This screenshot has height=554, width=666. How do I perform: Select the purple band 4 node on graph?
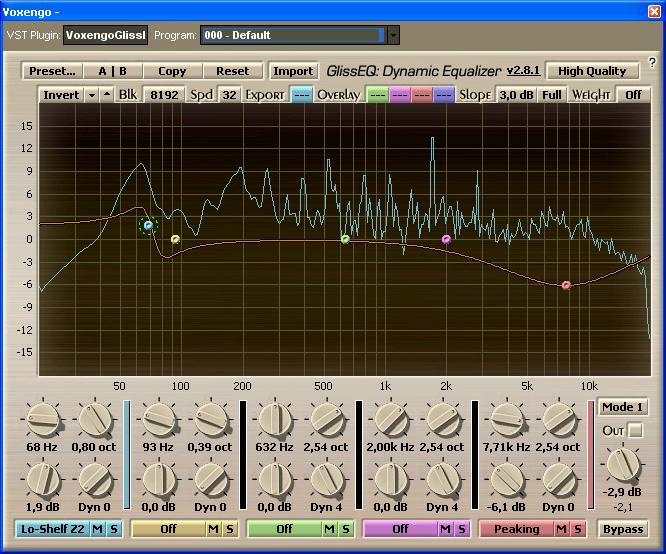point(446,239)
